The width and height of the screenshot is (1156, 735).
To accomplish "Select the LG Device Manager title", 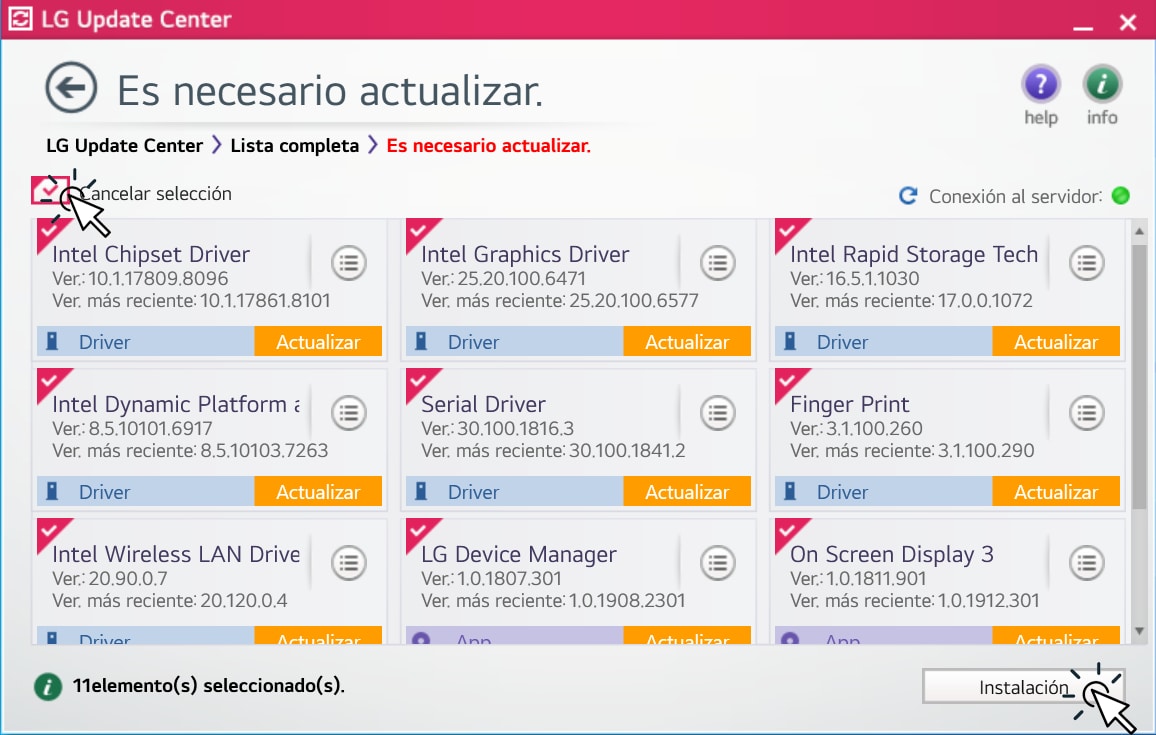I will (518, 554).
